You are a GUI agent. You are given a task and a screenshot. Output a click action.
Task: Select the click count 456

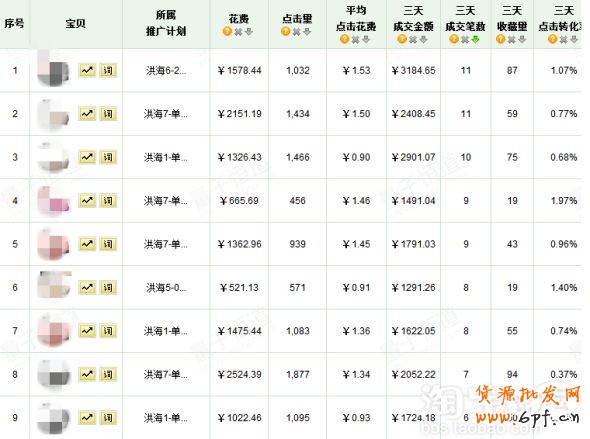click(298, 201)
